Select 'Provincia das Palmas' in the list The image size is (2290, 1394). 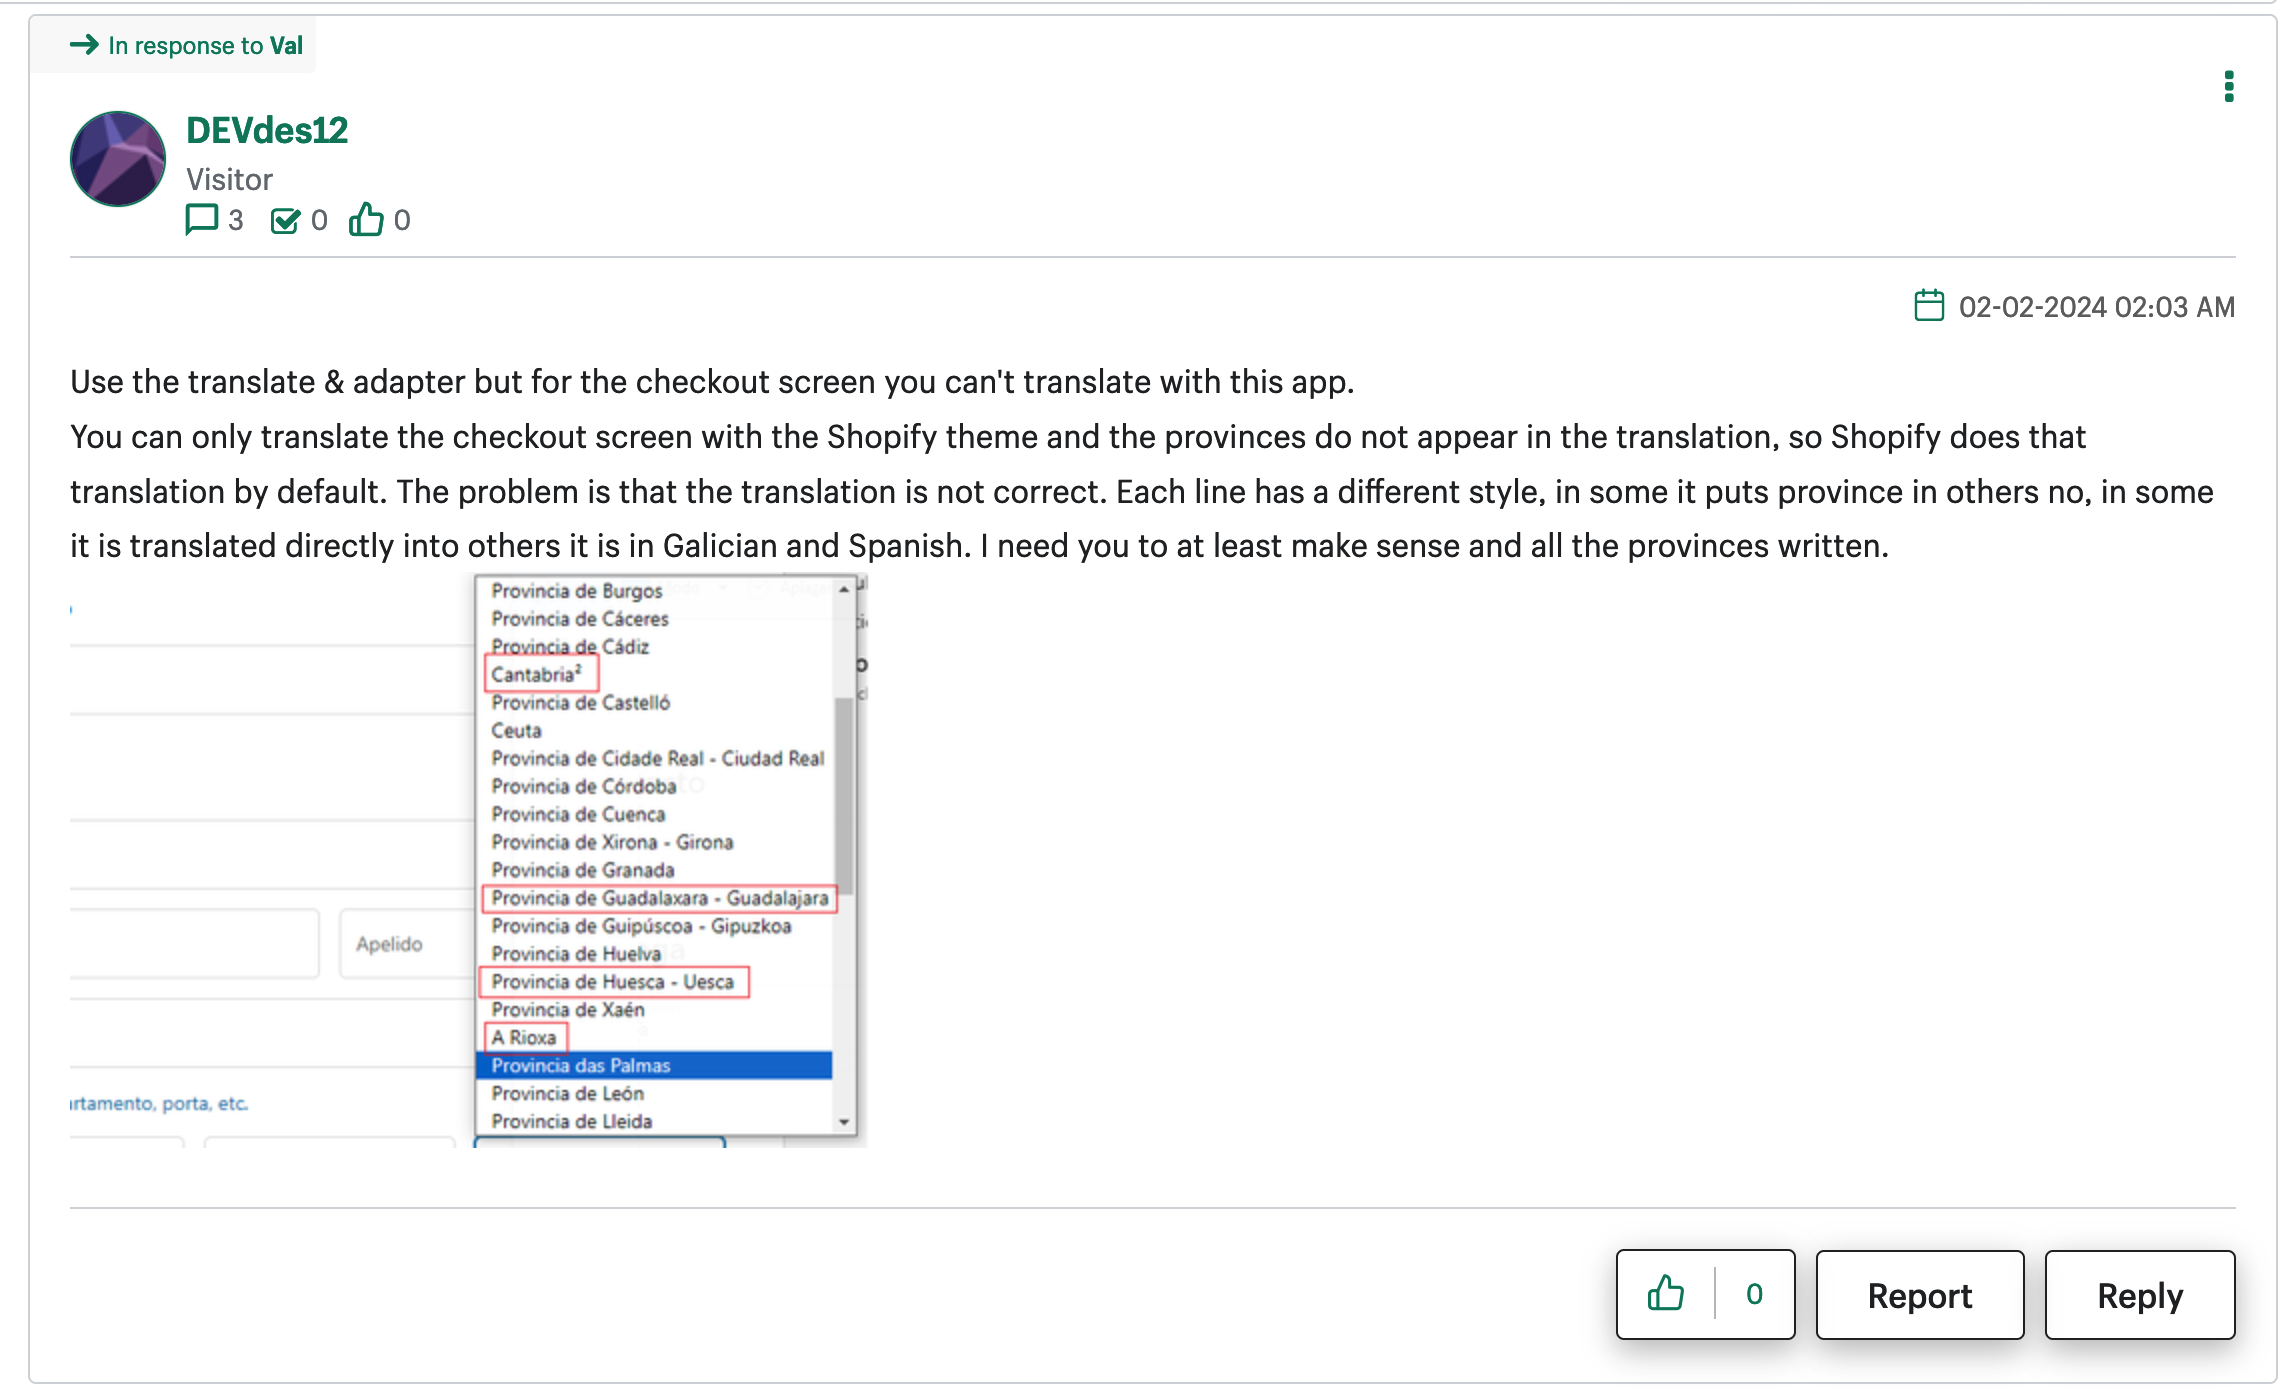pyautogui.click(x=583, y=1066)
